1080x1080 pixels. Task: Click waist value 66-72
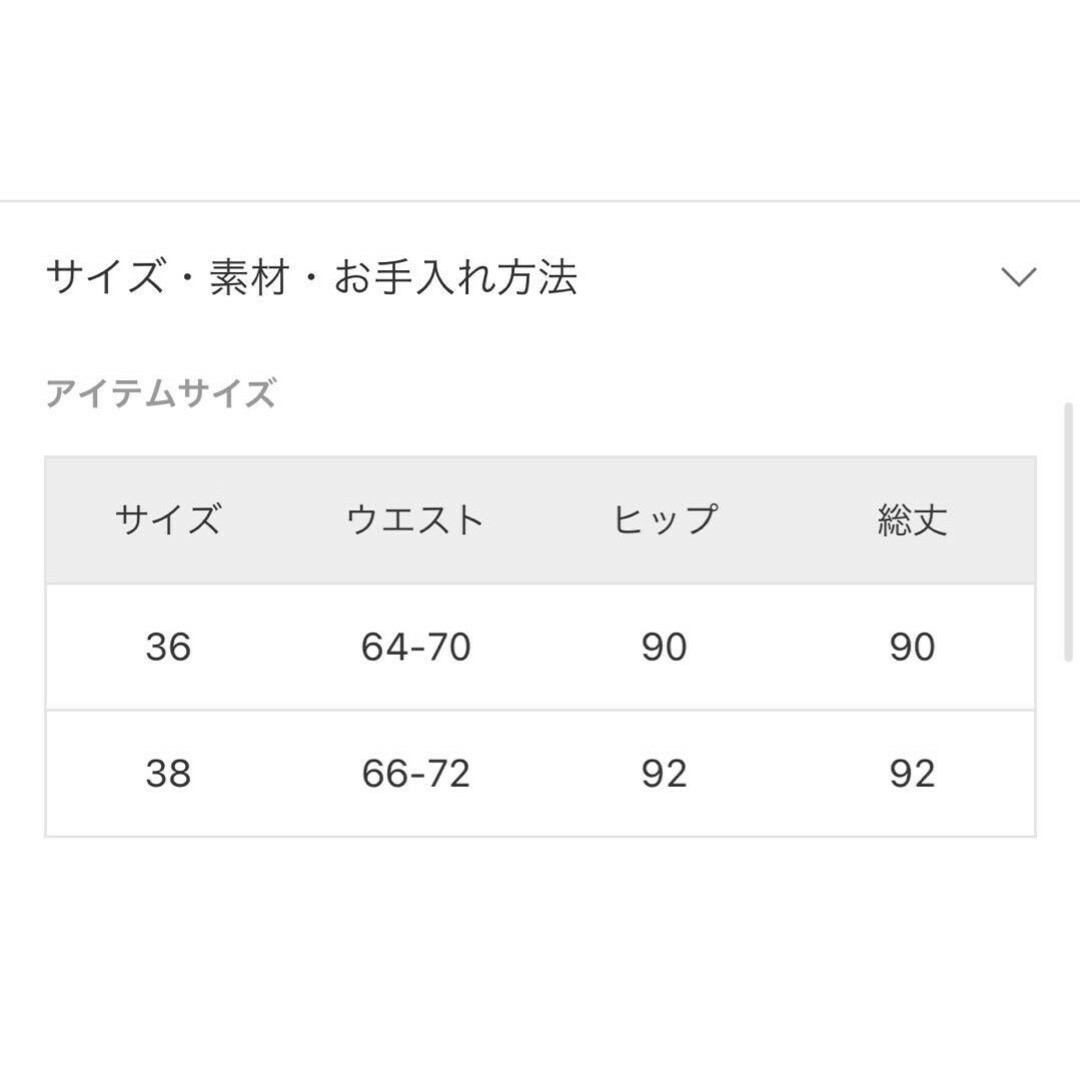pyautogui.click(x=416, y=773)
